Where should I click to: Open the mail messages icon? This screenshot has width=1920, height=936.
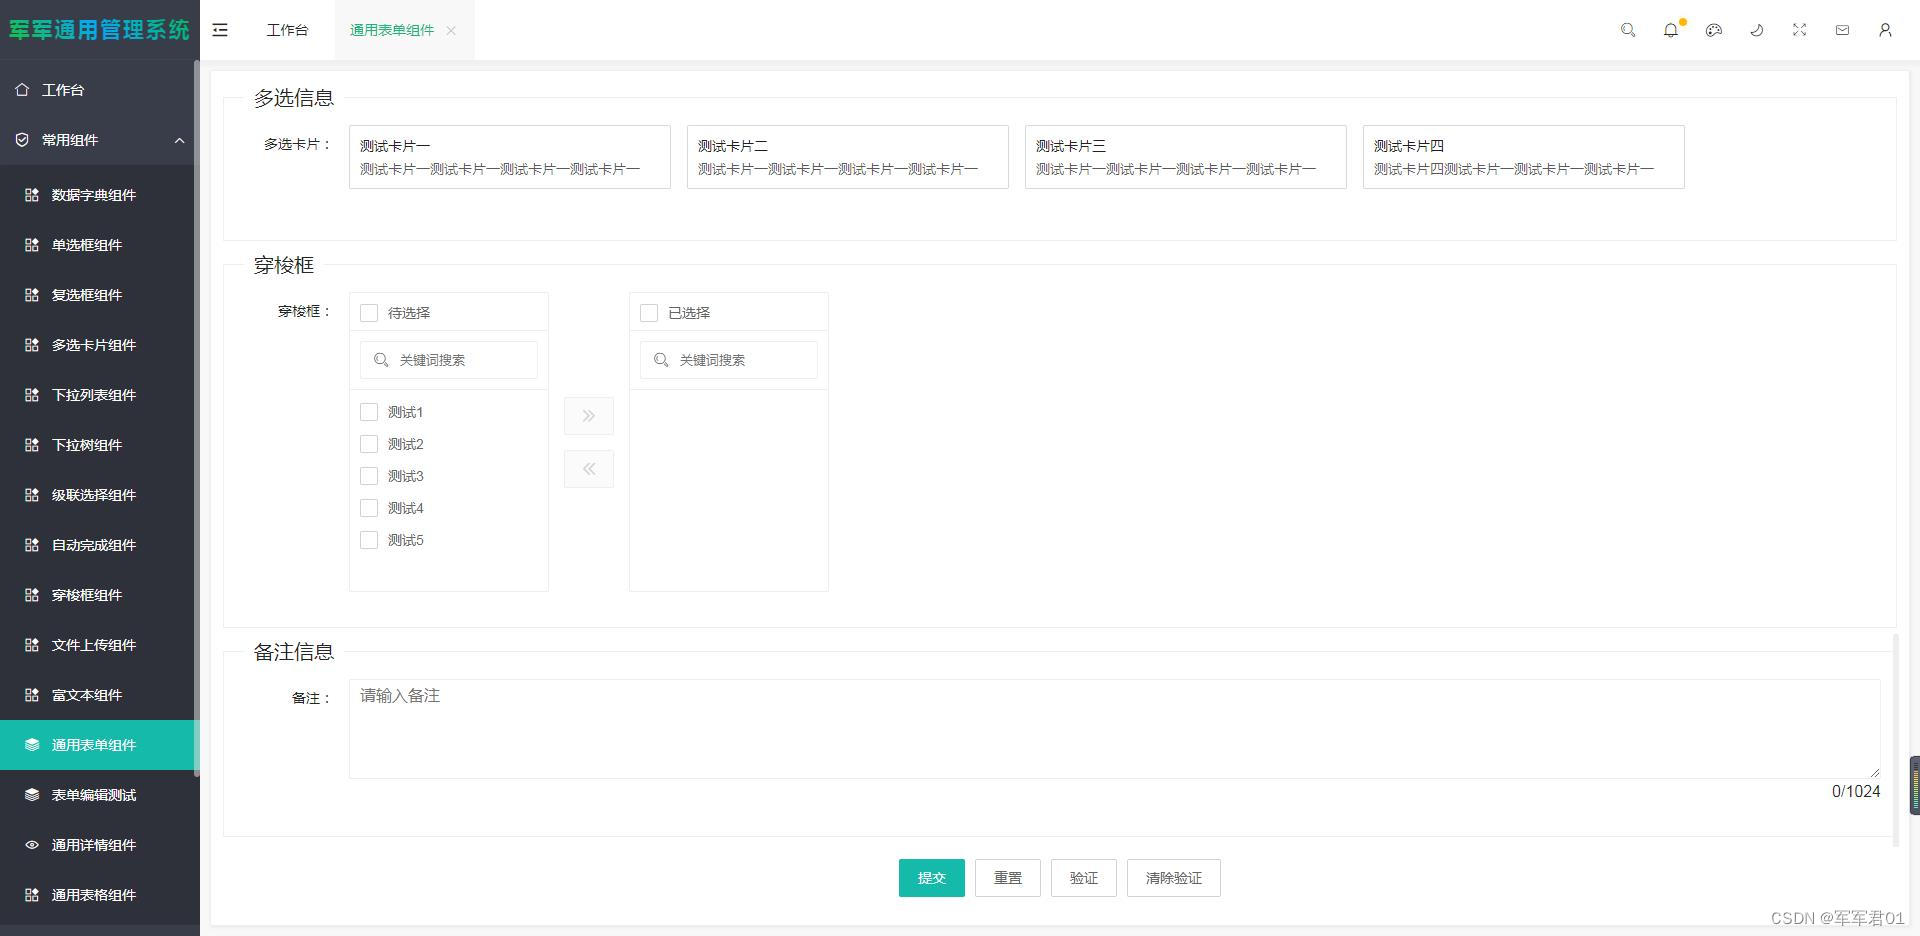[1842, 30]
